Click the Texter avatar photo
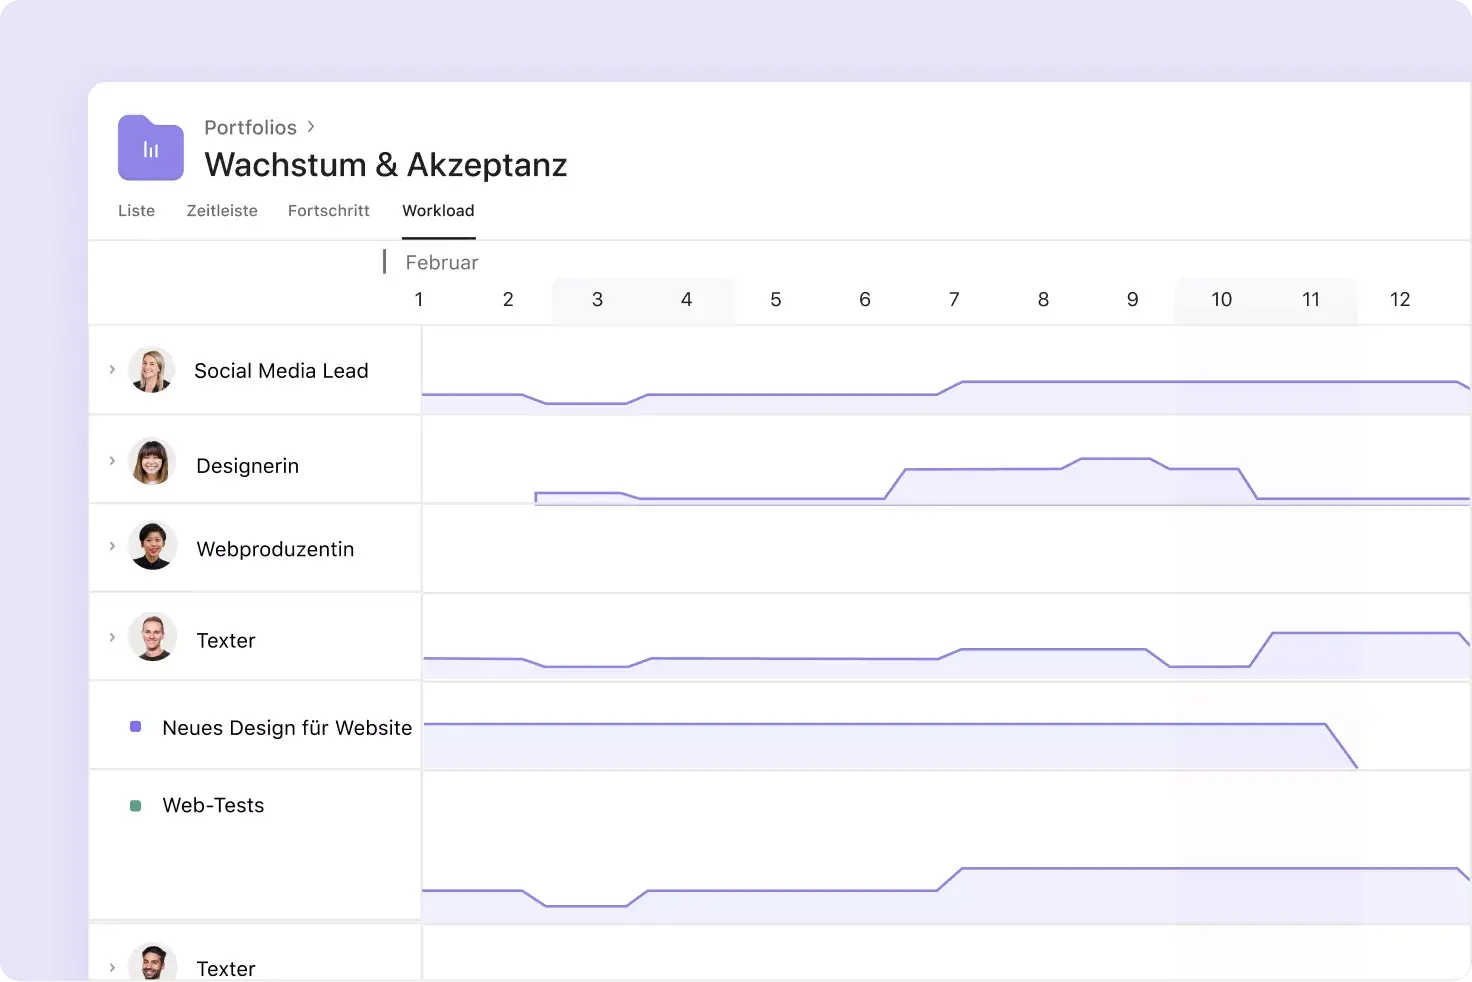 click(152, 637)
